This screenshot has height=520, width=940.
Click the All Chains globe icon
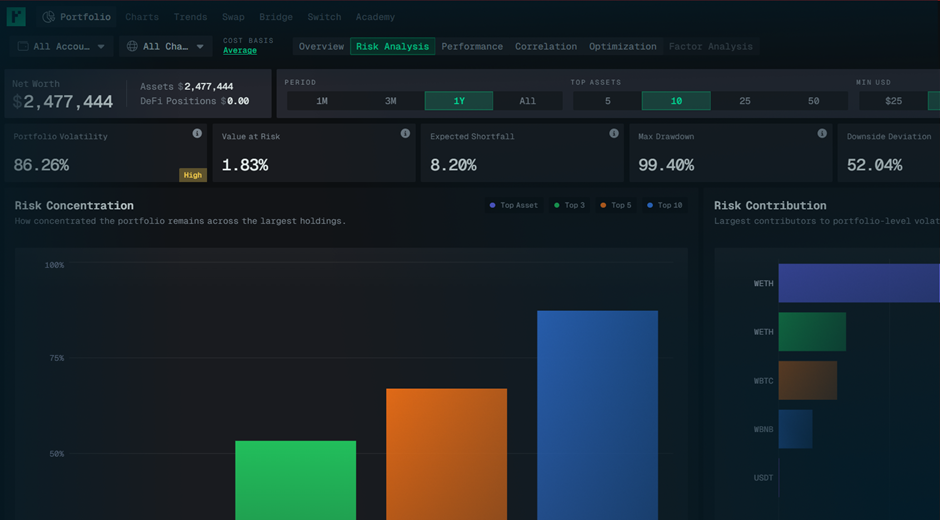click(132, 46)
